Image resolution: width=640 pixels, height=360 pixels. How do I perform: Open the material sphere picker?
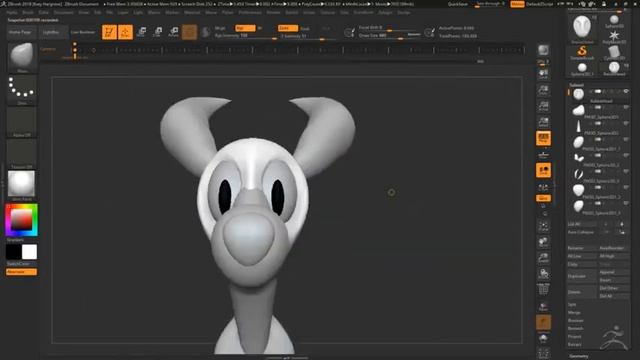pos(22,186)
